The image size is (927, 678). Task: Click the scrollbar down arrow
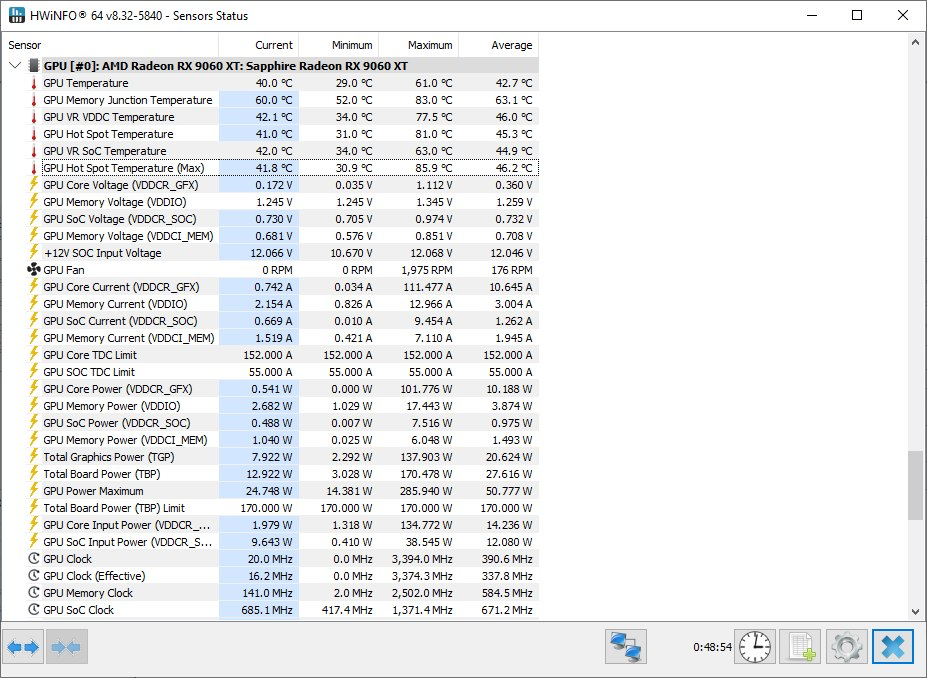[x=915, y=612]
